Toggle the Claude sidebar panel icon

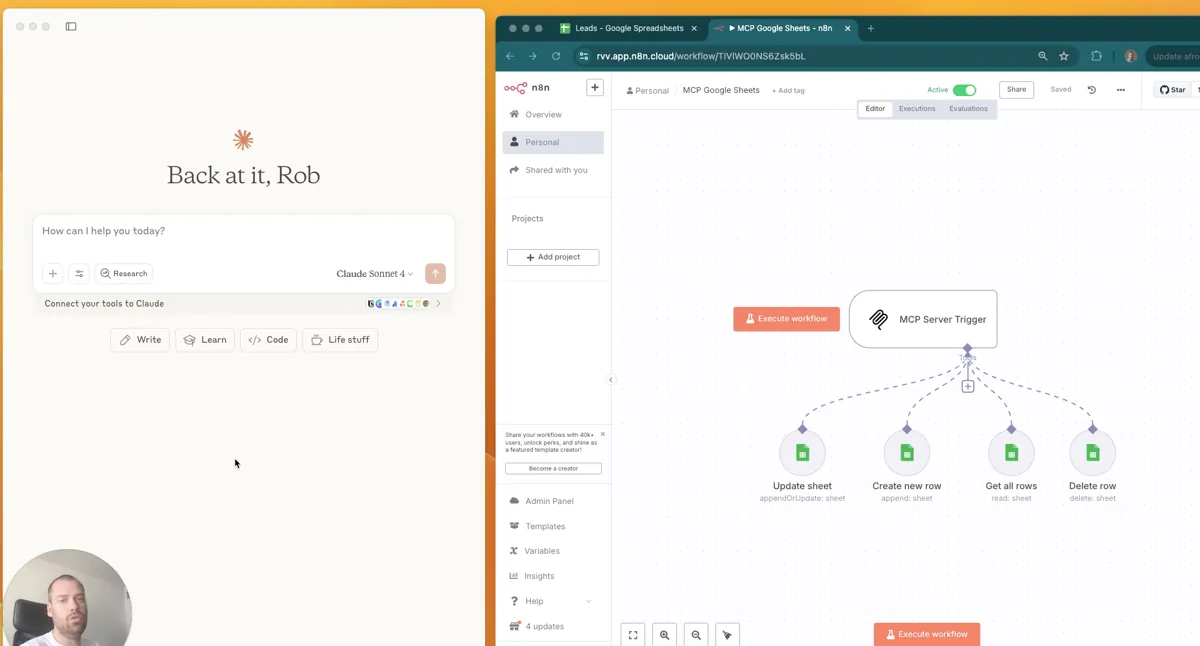pyautogui.click(x=71, y=26)
